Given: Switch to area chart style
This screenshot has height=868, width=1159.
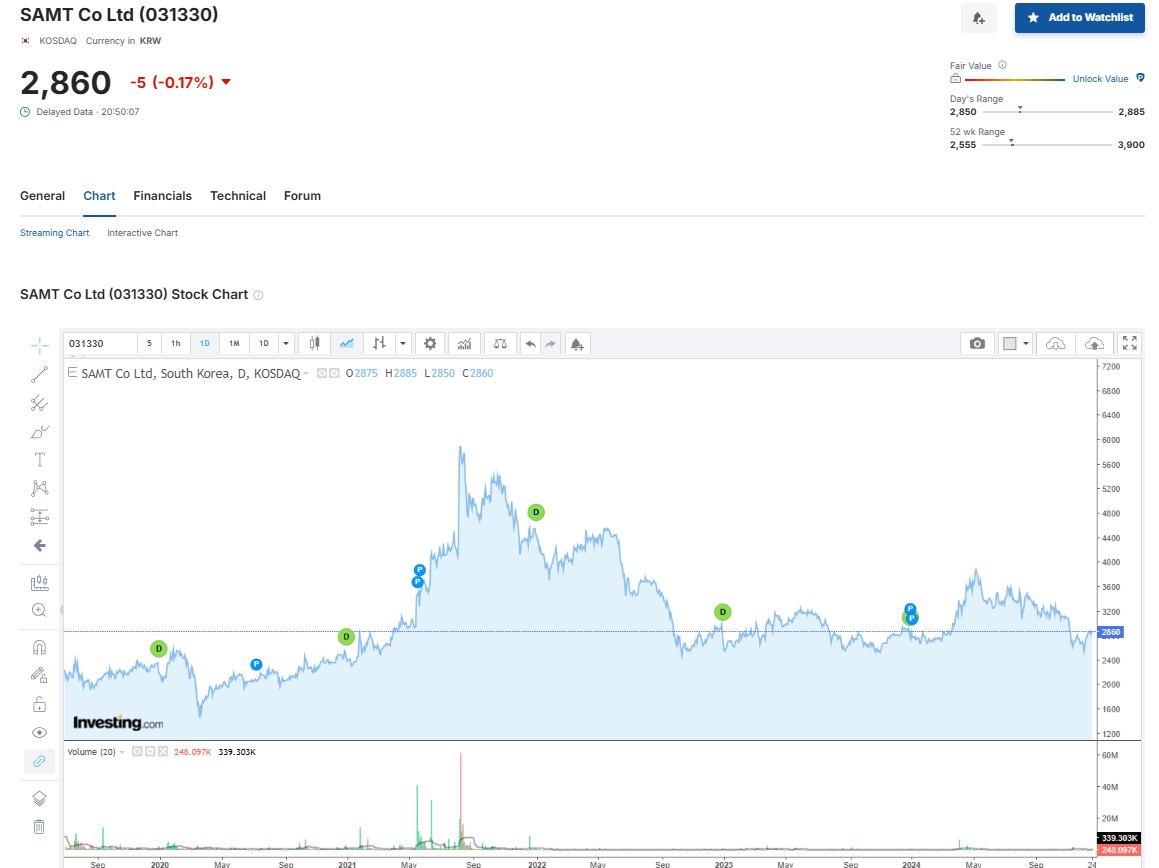Looking at the screenshot, I should (347, 343).
